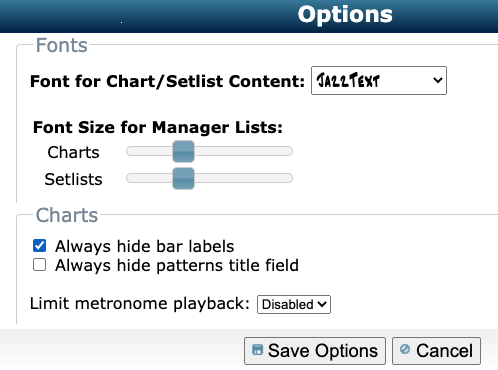Click the Always hide bar labels text
The width and height of the screenshot is (498, 370).
145,246
